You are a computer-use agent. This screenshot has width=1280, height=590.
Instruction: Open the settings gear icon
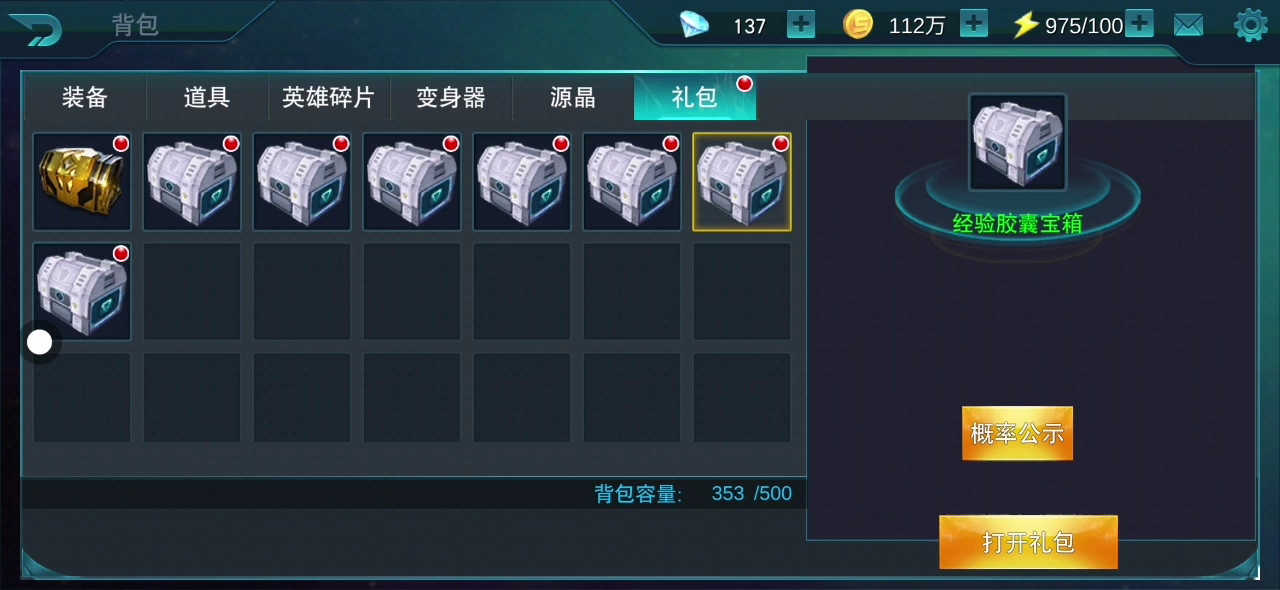click(1251, 25)
